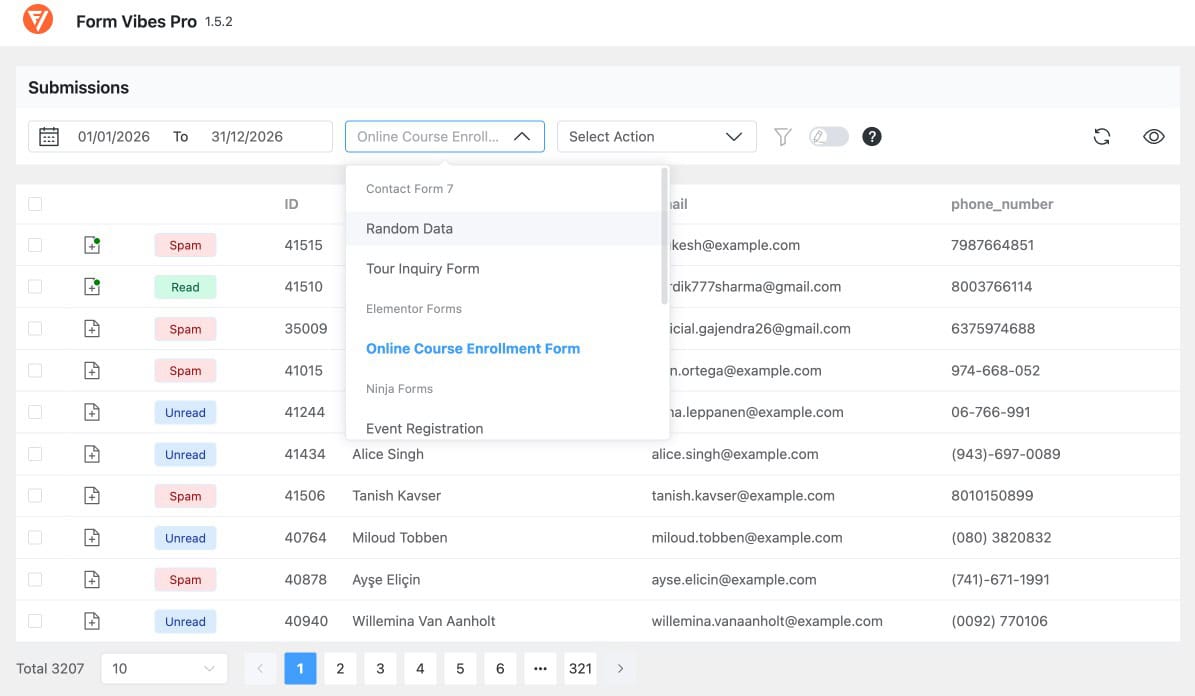The width and height of the screenshot is (1195, 696).
Task: Click the next page arrow
Action: click(x=620, y=669)
